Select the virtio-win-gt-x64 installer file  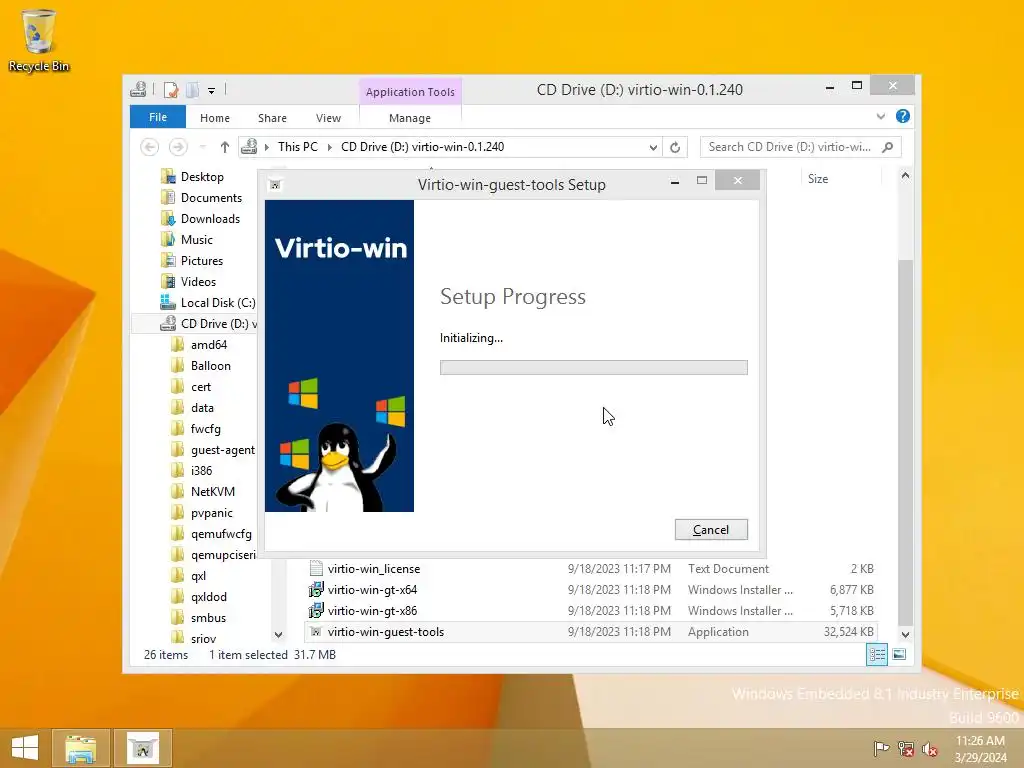(x=592, y=590)
